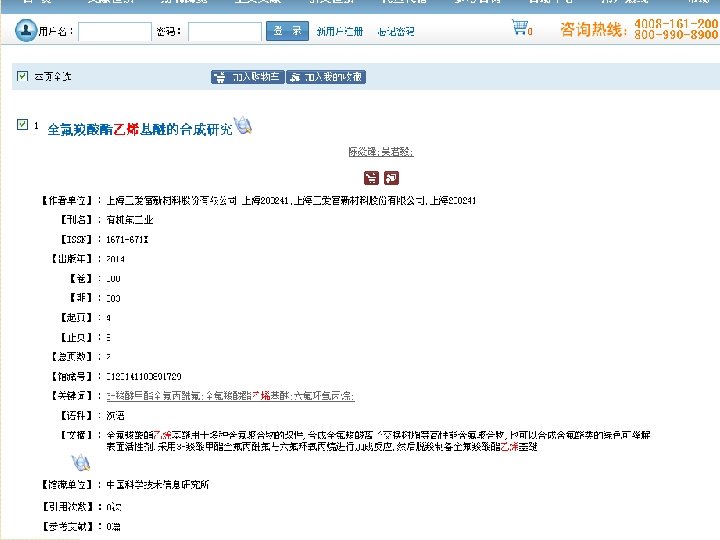Select the journal name text 有机氟工业
This screenshot has width=720, height=540.
point(130,220)
